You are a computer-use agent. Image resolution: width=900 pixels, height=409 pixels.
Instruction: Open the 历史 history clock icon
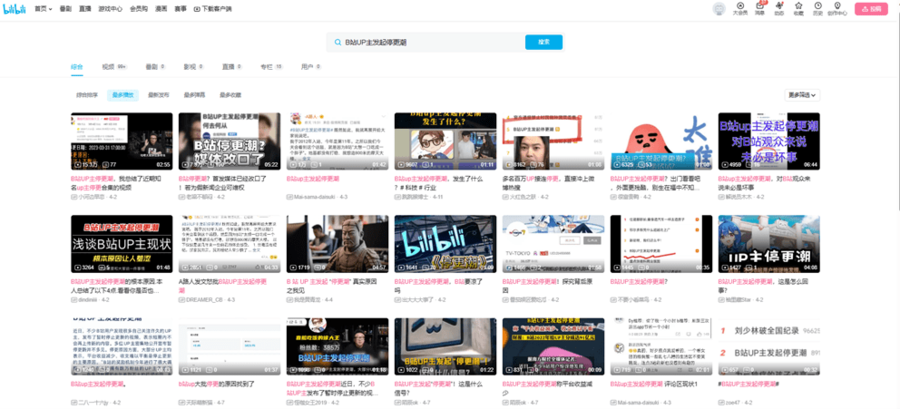tap(817, 8)
